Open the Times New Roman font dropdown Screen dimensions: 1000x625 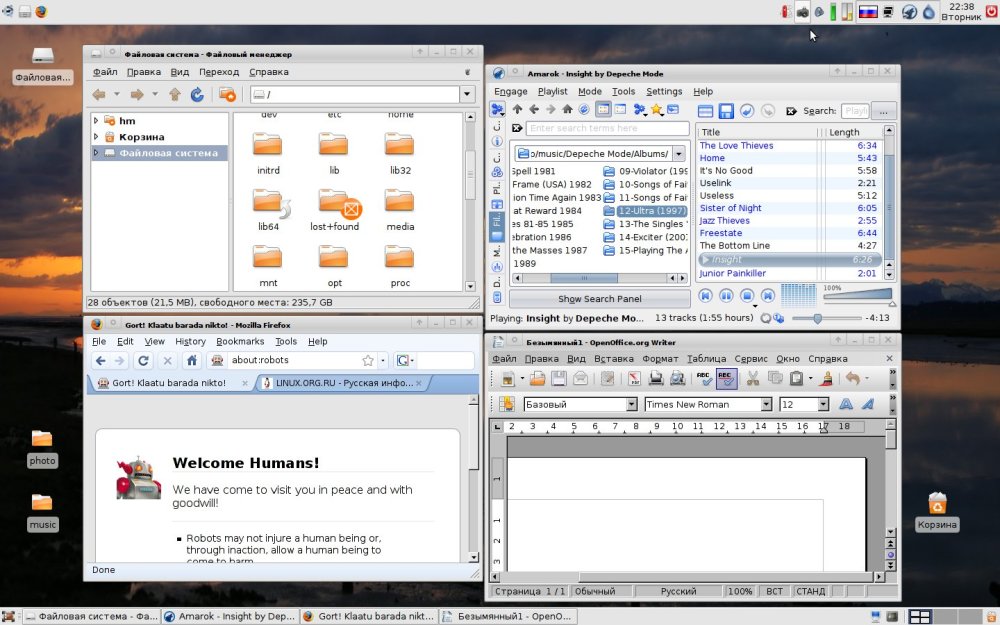pyautogui.click(x=766, y=404)
